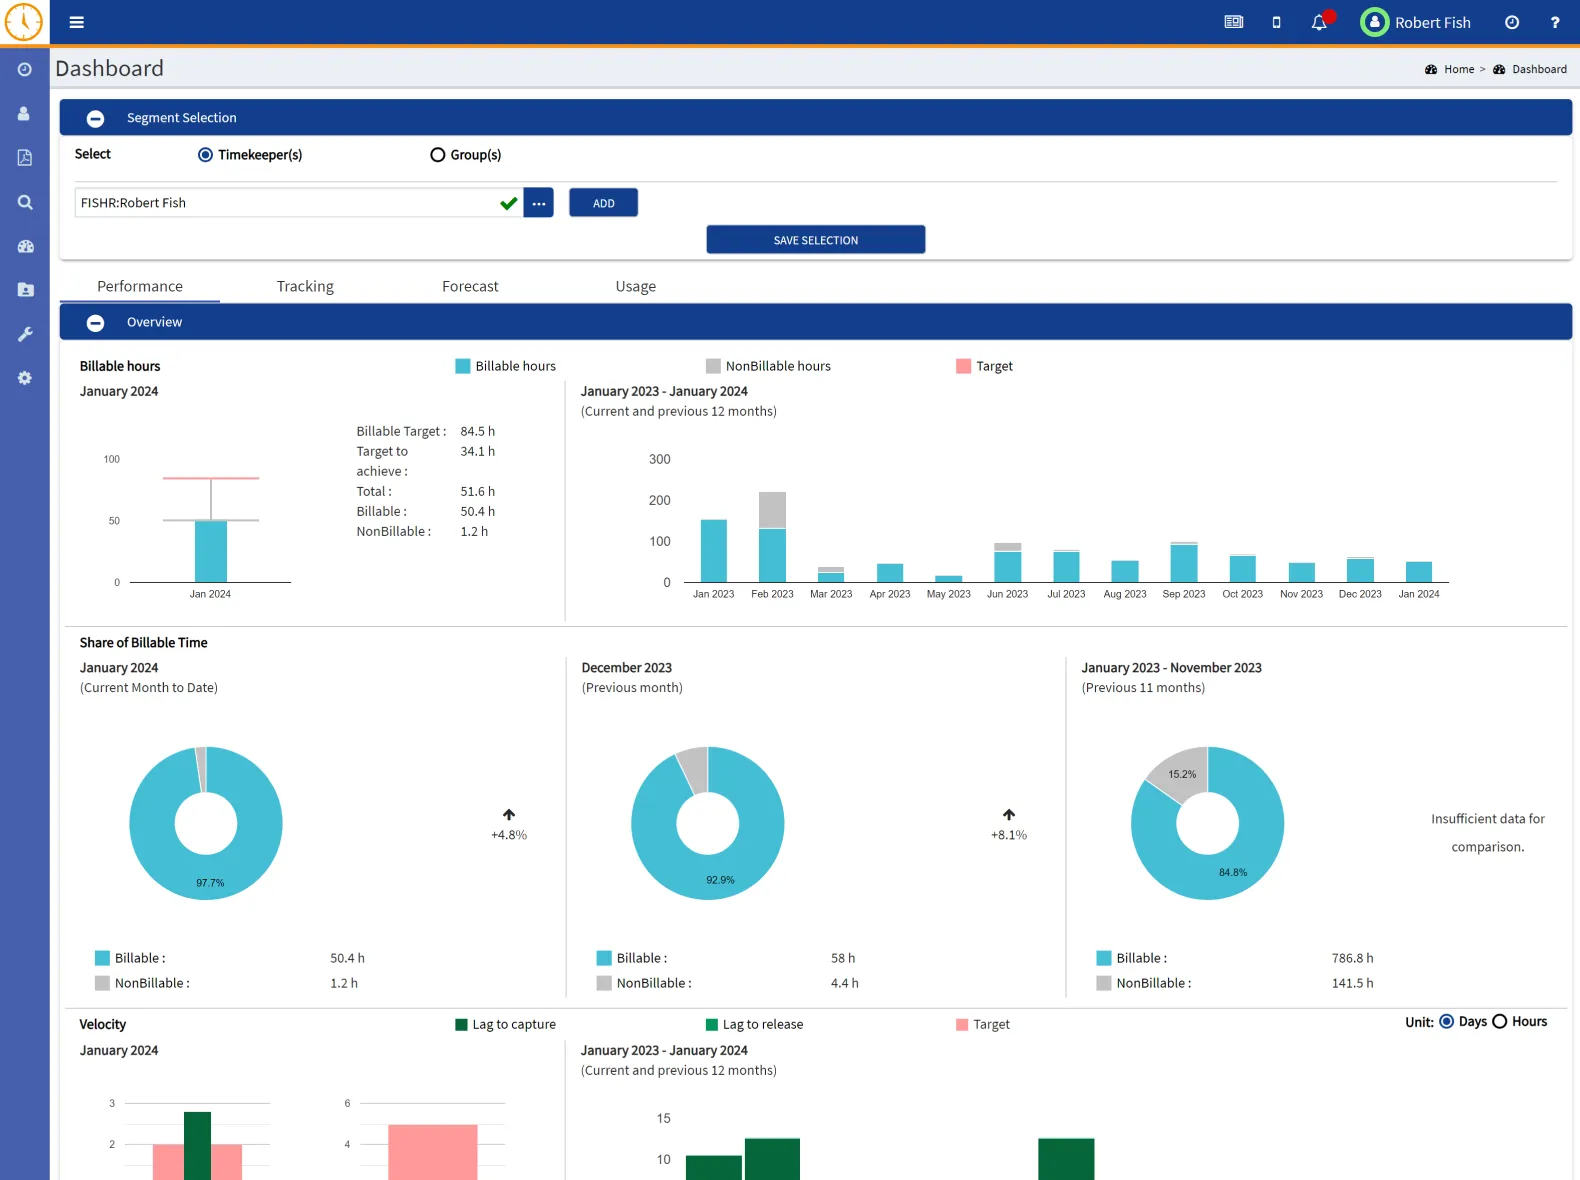Go to Home via breadcrumb link

(x=1459, y=69)
